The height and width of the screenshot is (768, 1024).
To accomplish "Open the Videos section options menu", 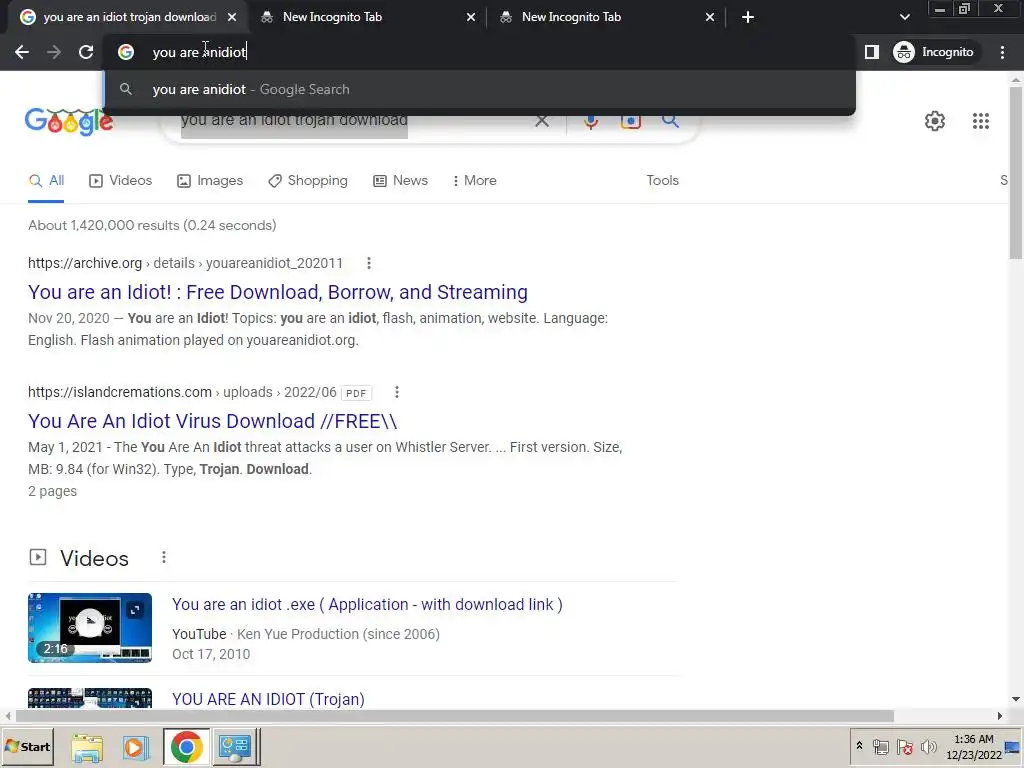I will [x=164, y=557].
